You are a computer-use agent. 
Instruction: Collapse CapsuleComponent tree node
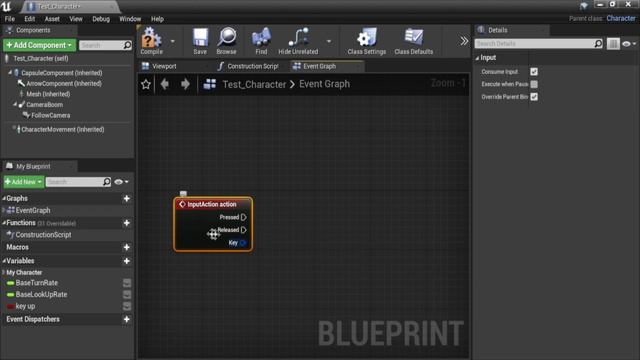point(10,72)
